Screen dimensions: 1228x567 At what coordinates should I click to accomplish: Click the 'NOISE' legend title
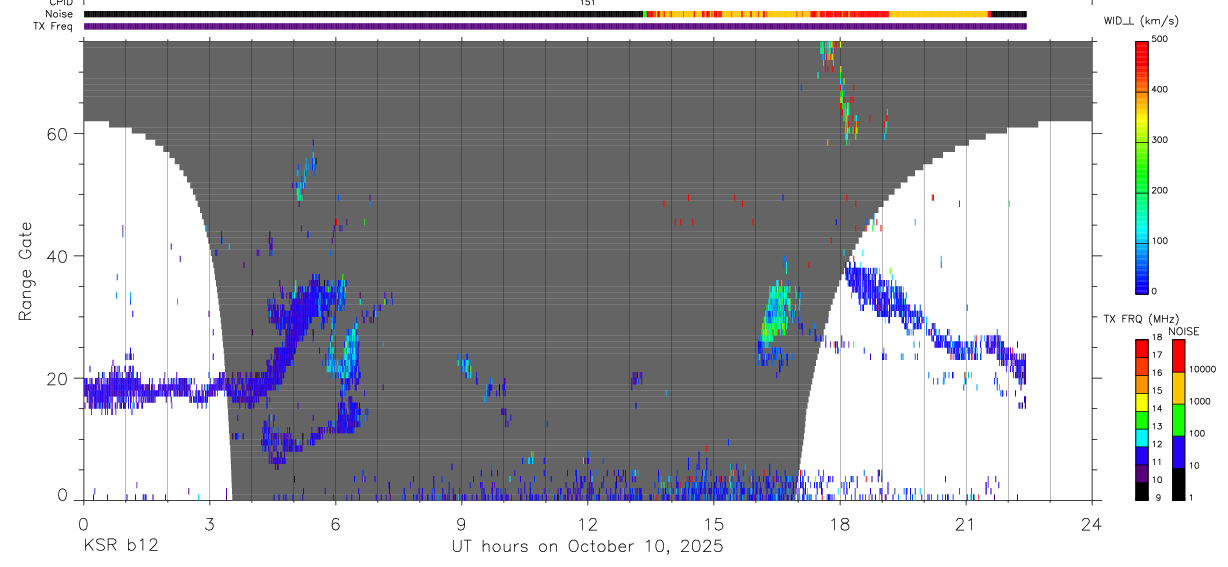(x=1183, y=331)
